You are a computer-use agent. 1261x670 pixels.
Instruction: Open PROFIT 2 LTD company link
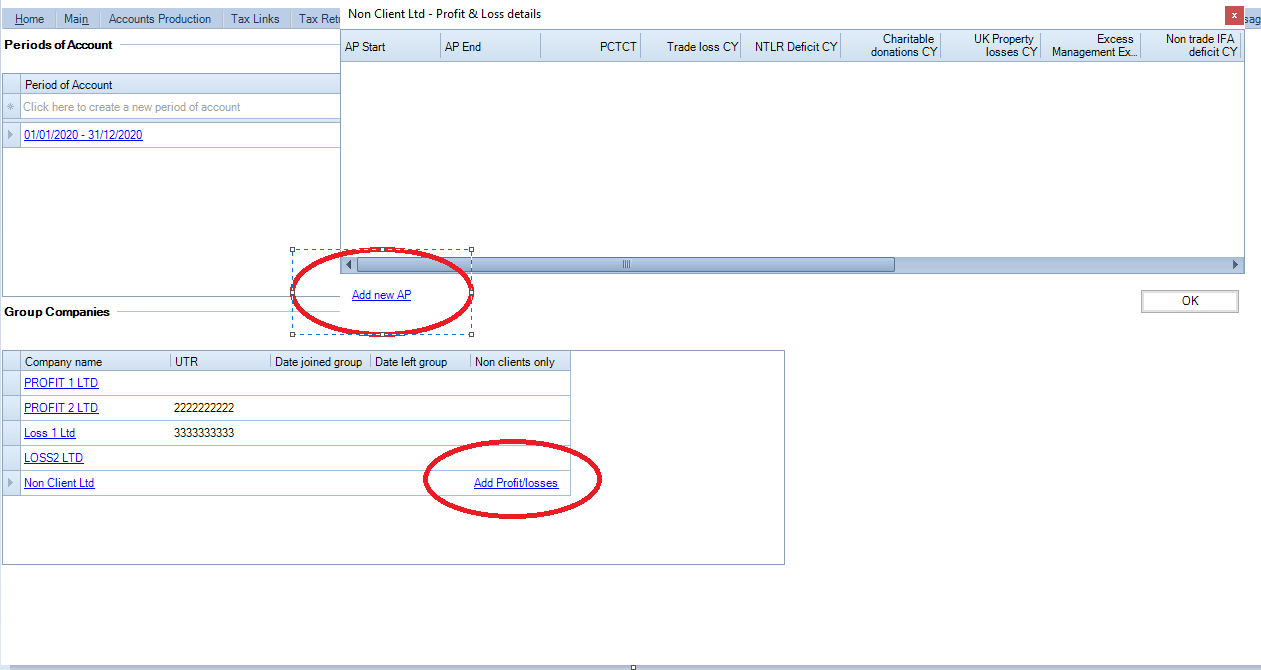[x=61, y=408]
